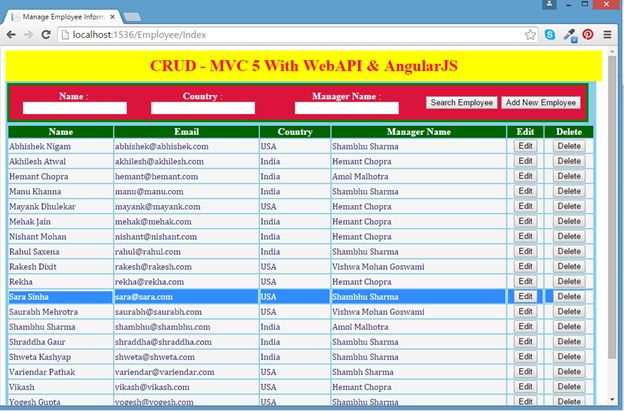Edit the Rekha record
This screenshot has width=624, height=411.
coord(525,282)
